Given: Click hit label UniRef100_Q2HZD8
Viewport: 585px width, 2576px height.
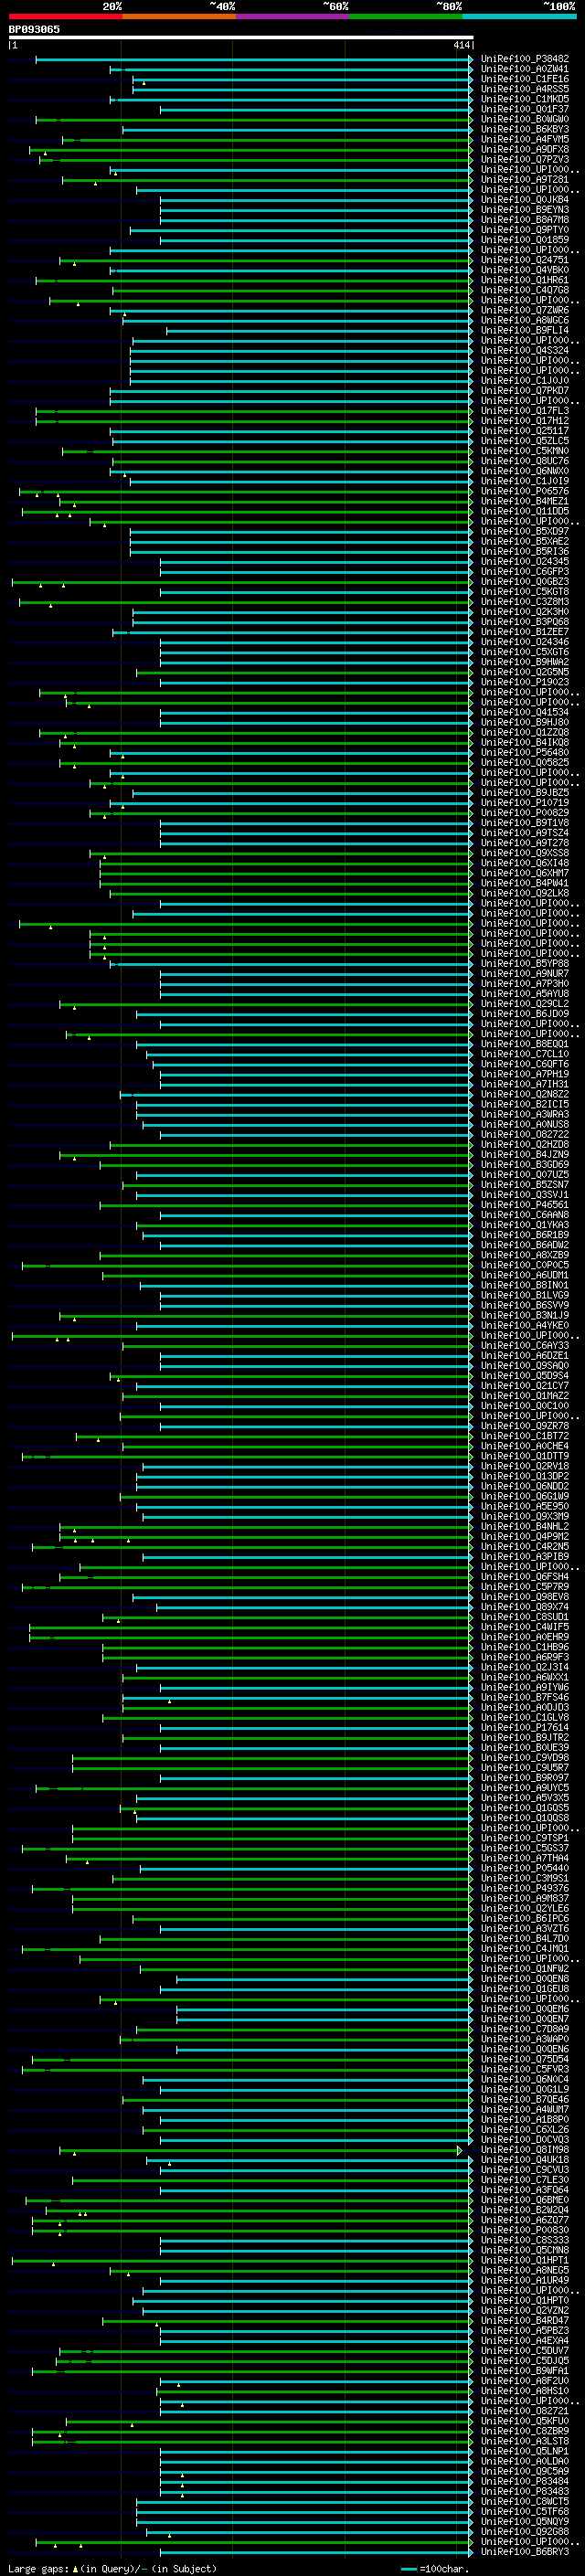Looking at the screenshot, I should [525, 1144].
